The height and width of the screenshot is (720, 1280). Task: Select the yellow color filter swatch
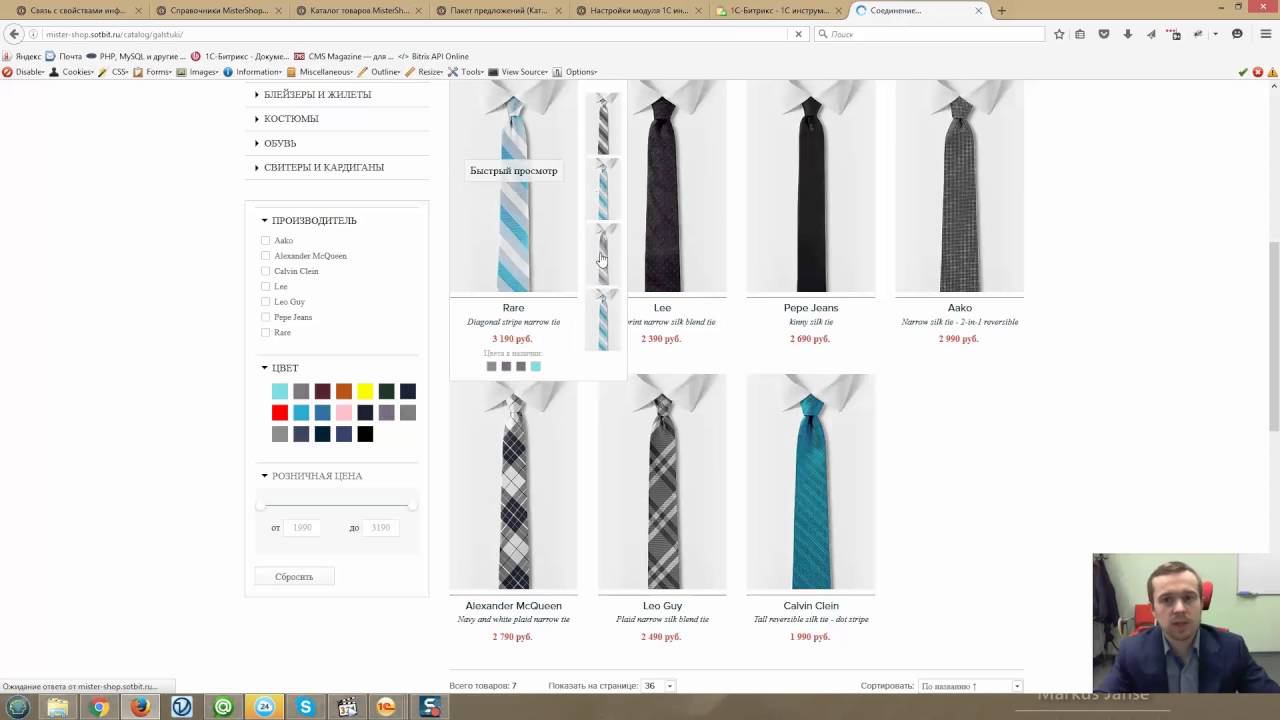(x=365, y=391)
